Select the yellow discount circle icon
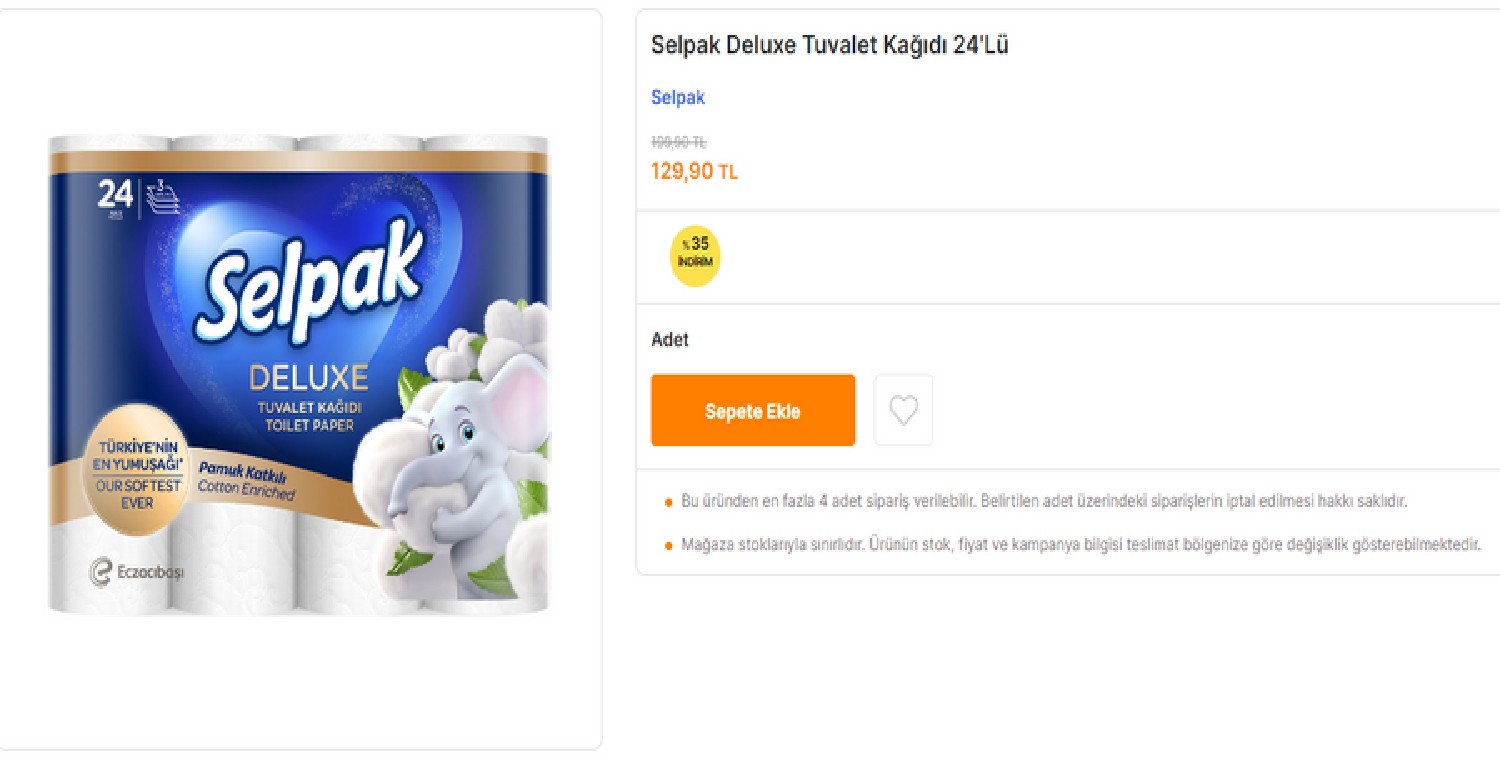1500x775 pixels. point(694,256)
